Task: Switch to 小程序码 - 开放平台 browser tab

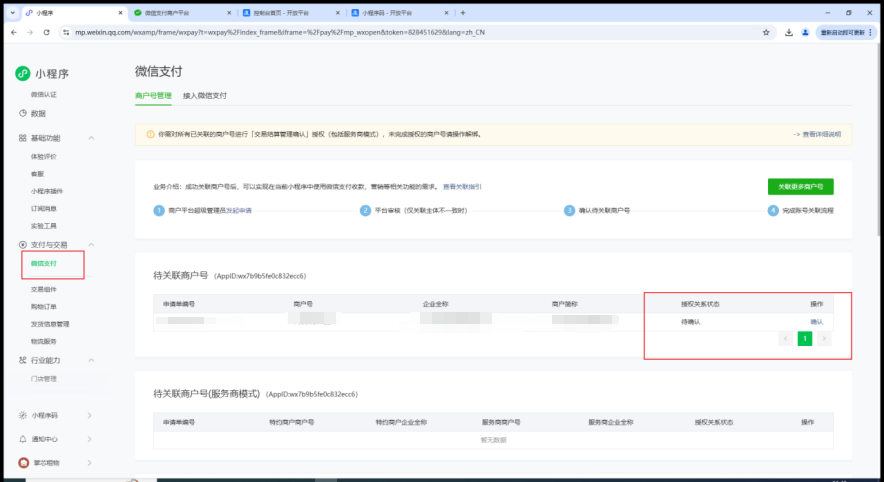Action: [x=400, y=12]
